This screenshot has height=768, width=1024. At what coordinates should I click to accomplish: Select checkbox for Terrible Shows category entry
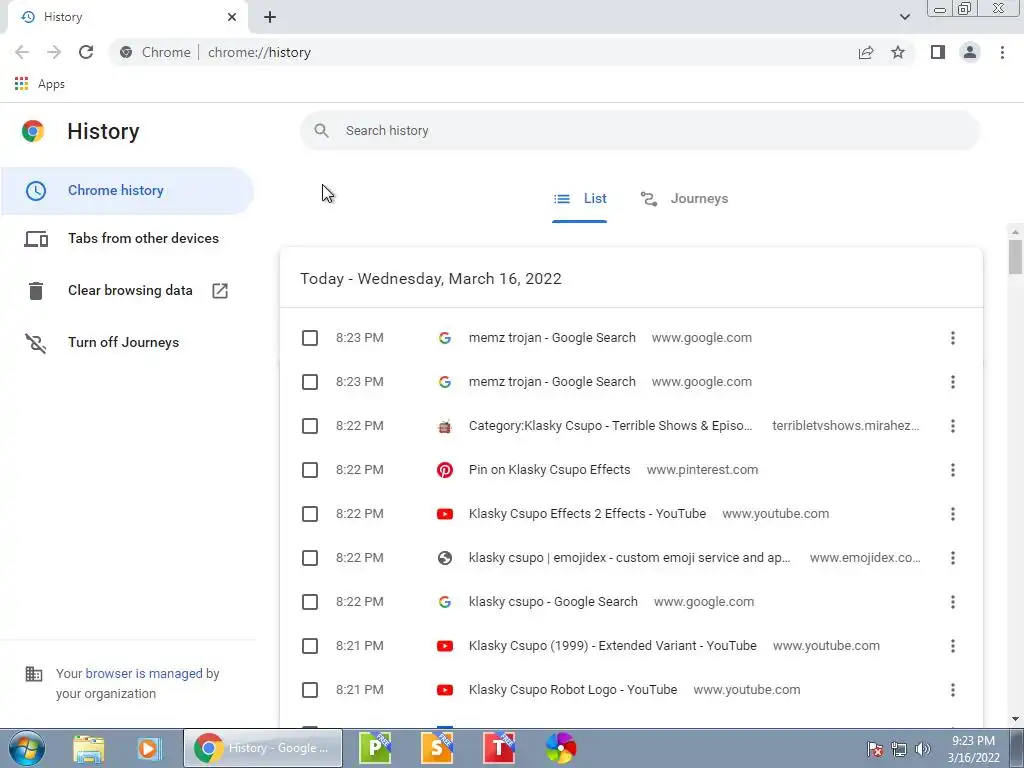310,426
